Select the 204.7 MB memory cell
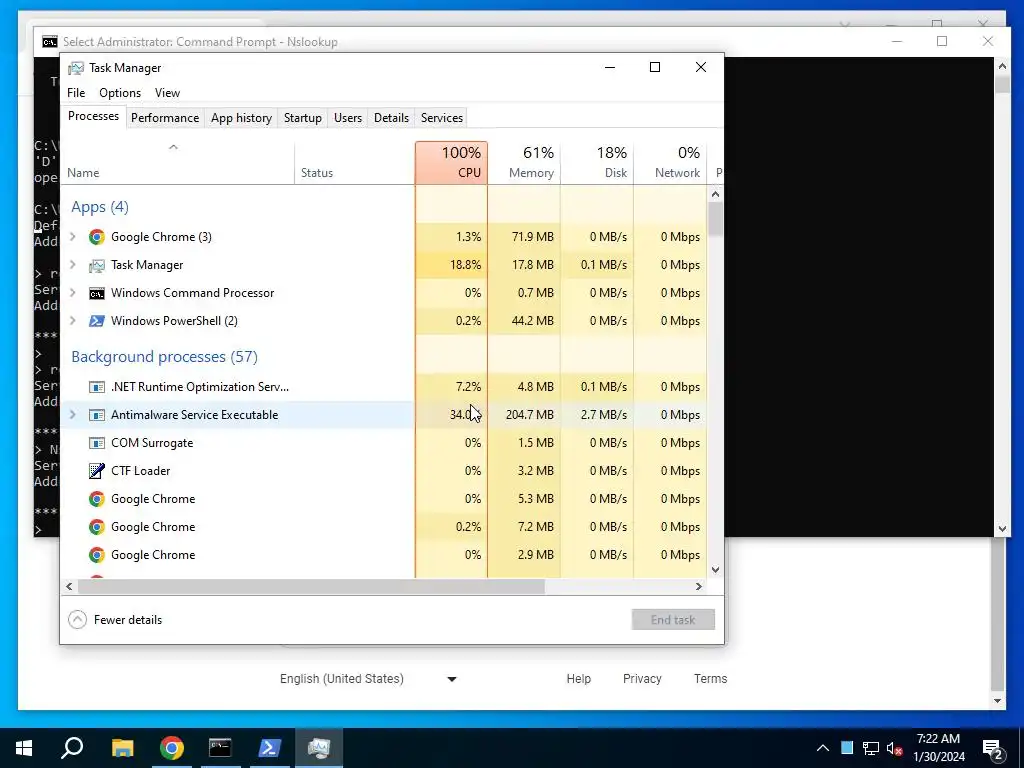The image size is (1024, 768). pos(524,415)
